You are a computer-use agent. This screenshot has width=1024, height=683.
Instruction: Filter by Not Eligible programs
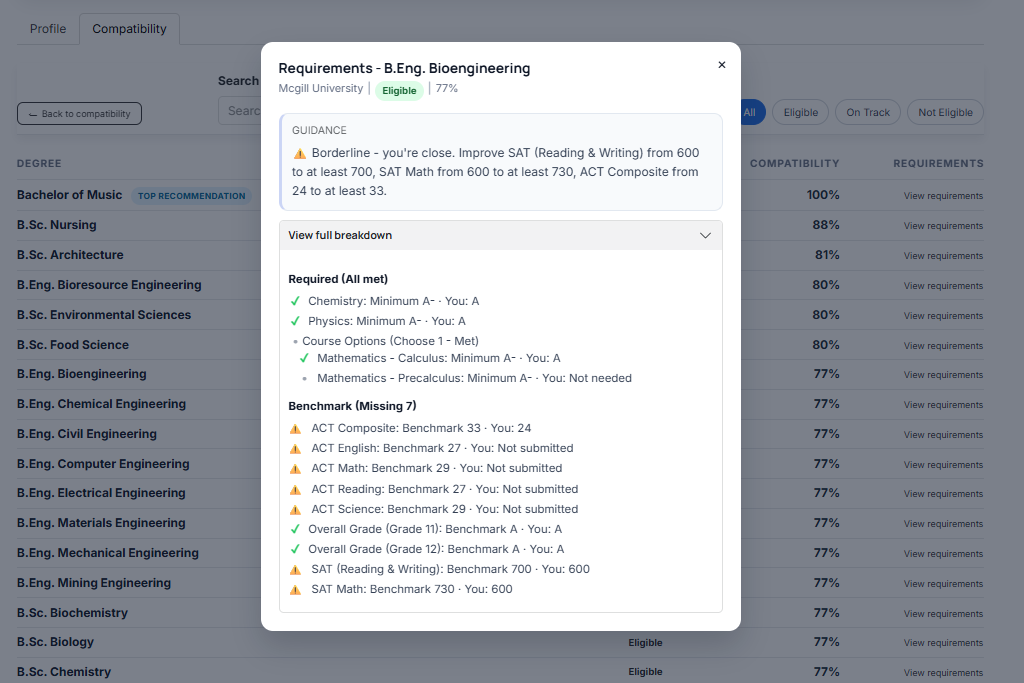pyautogui.click(x=945, y=112)
